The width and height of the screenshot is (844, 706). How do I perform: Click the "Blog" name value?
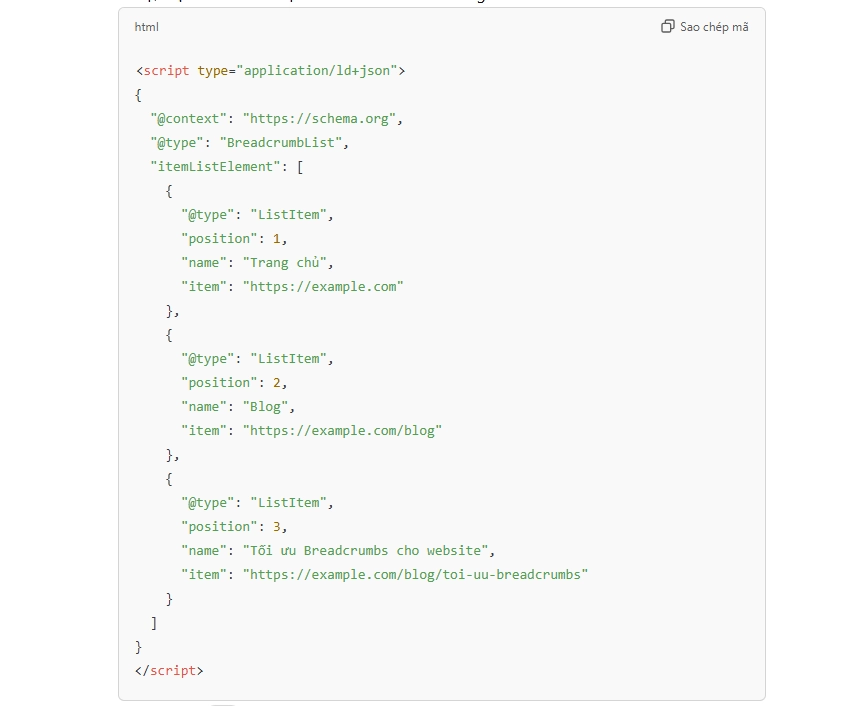pos(266,407)
